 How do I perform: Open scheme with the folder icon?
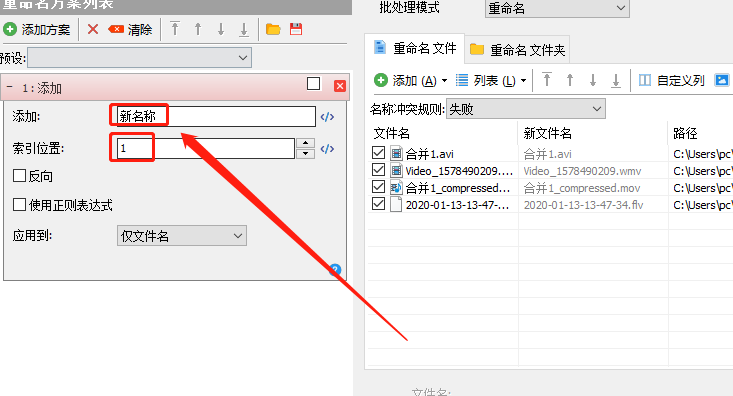[273, 29]
